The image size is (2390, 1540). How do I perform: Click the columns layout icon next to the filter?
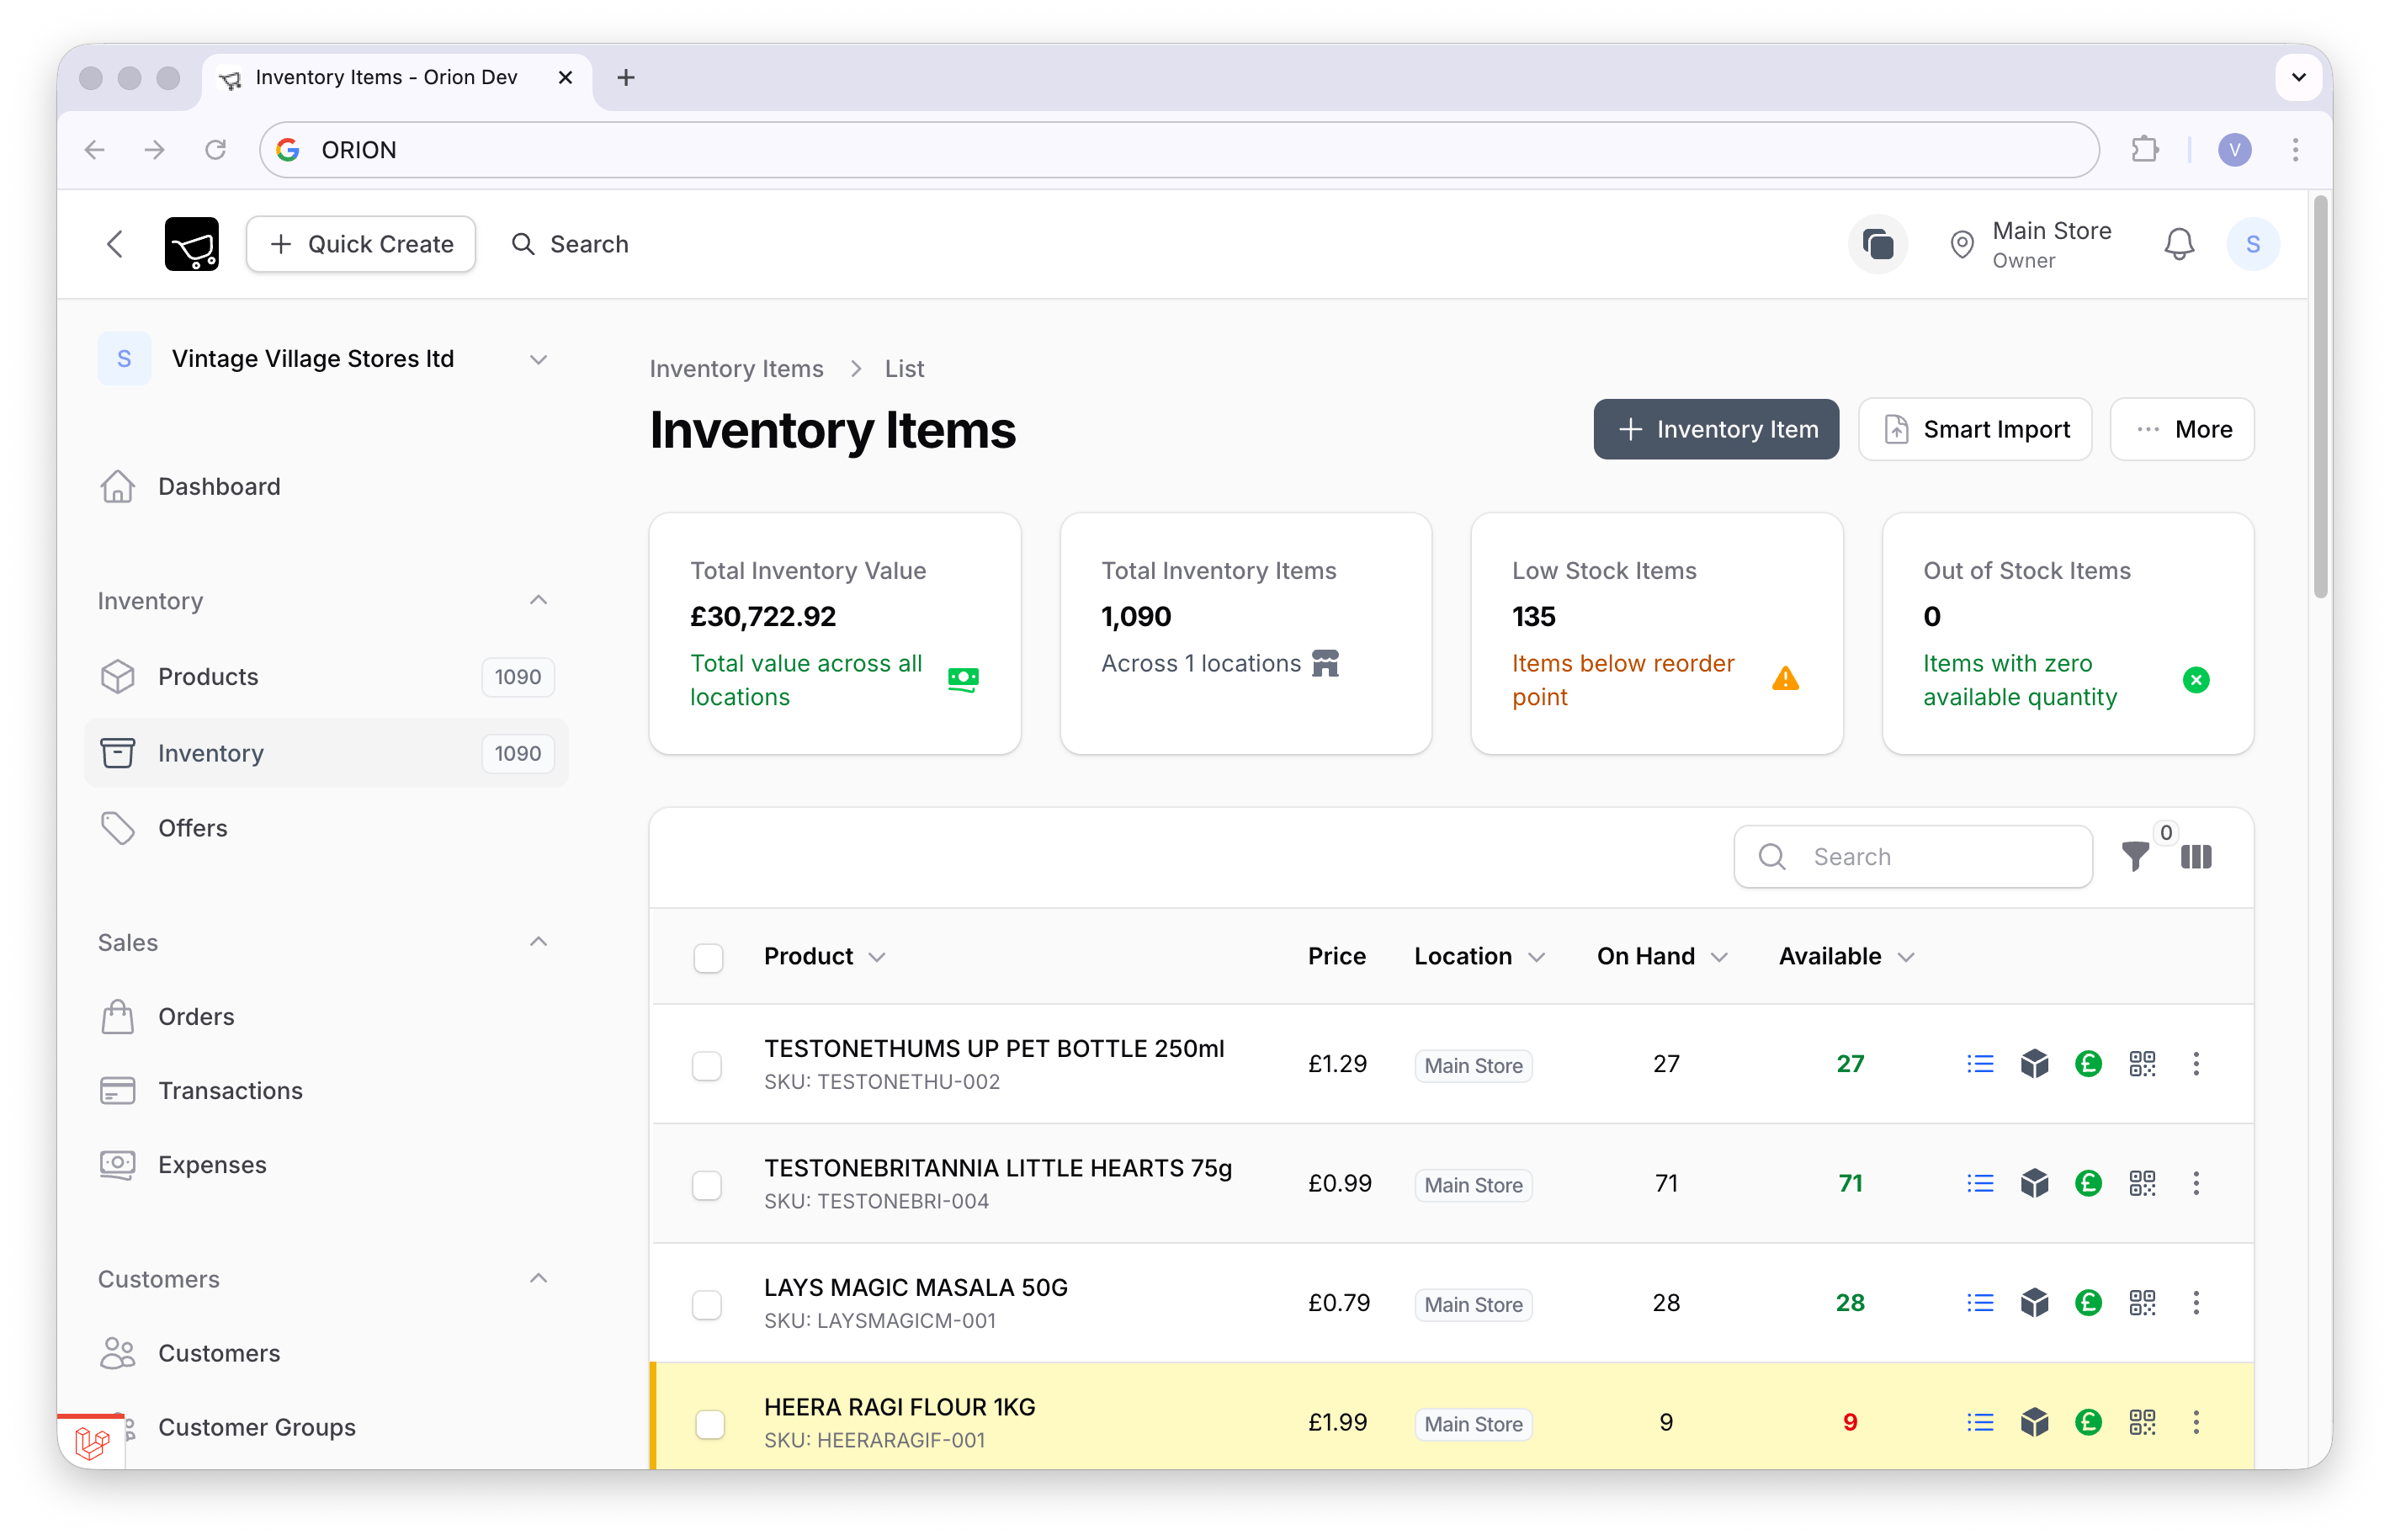click(x=2197, y=857)
